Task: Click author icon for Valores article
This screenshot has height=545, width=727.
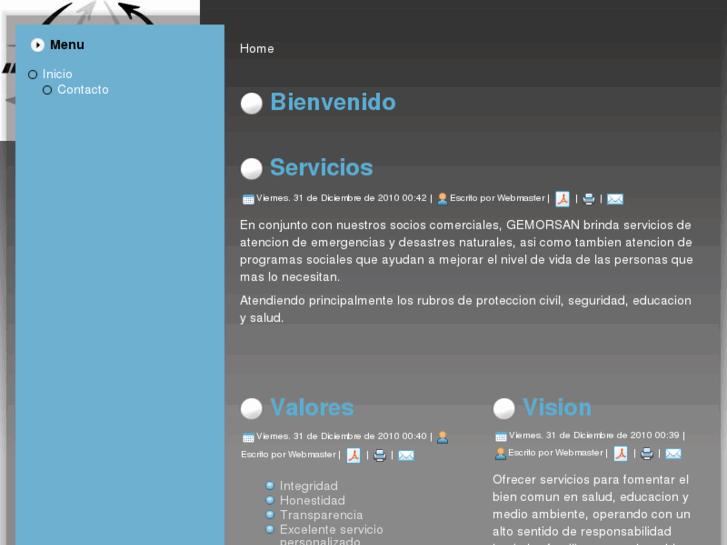Action: pos(442,437)
